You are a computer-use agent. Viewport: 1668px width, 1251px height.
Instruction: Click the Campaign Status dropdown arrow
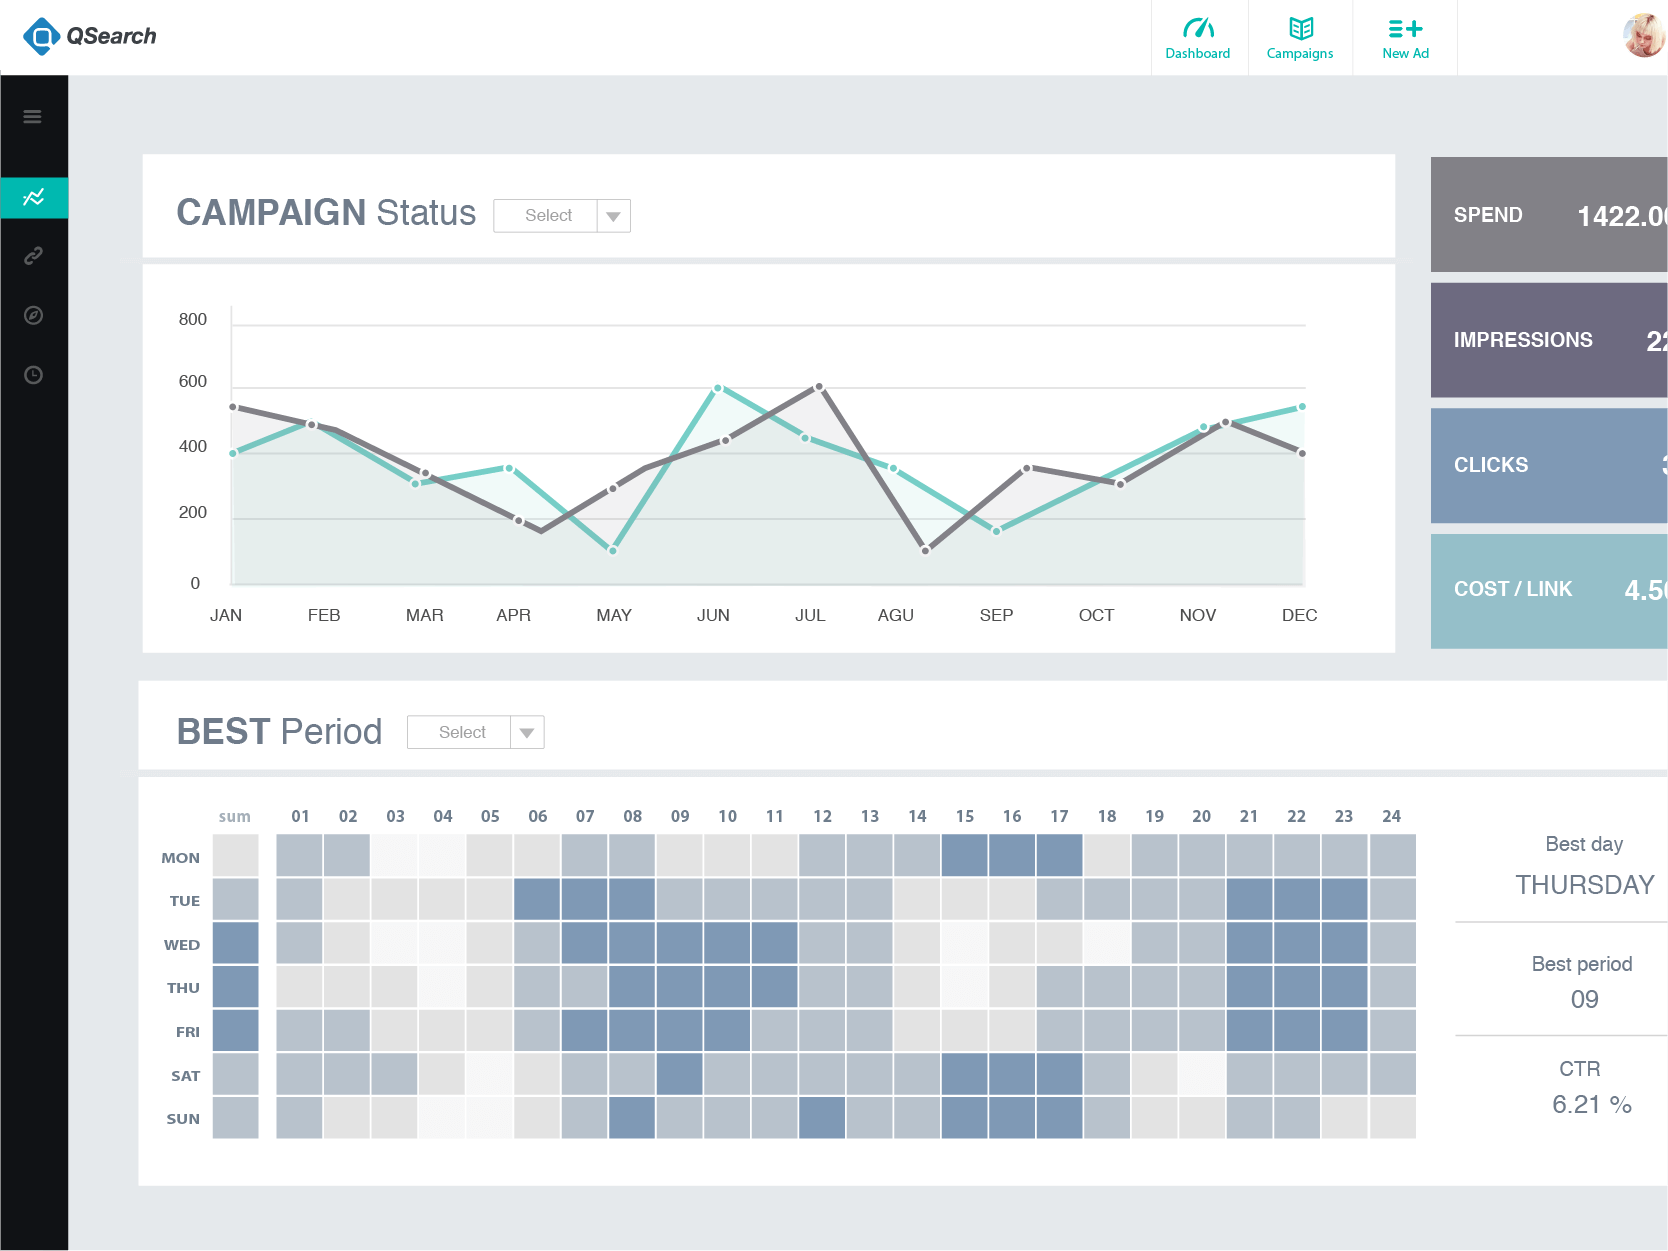tap(613, 216)
